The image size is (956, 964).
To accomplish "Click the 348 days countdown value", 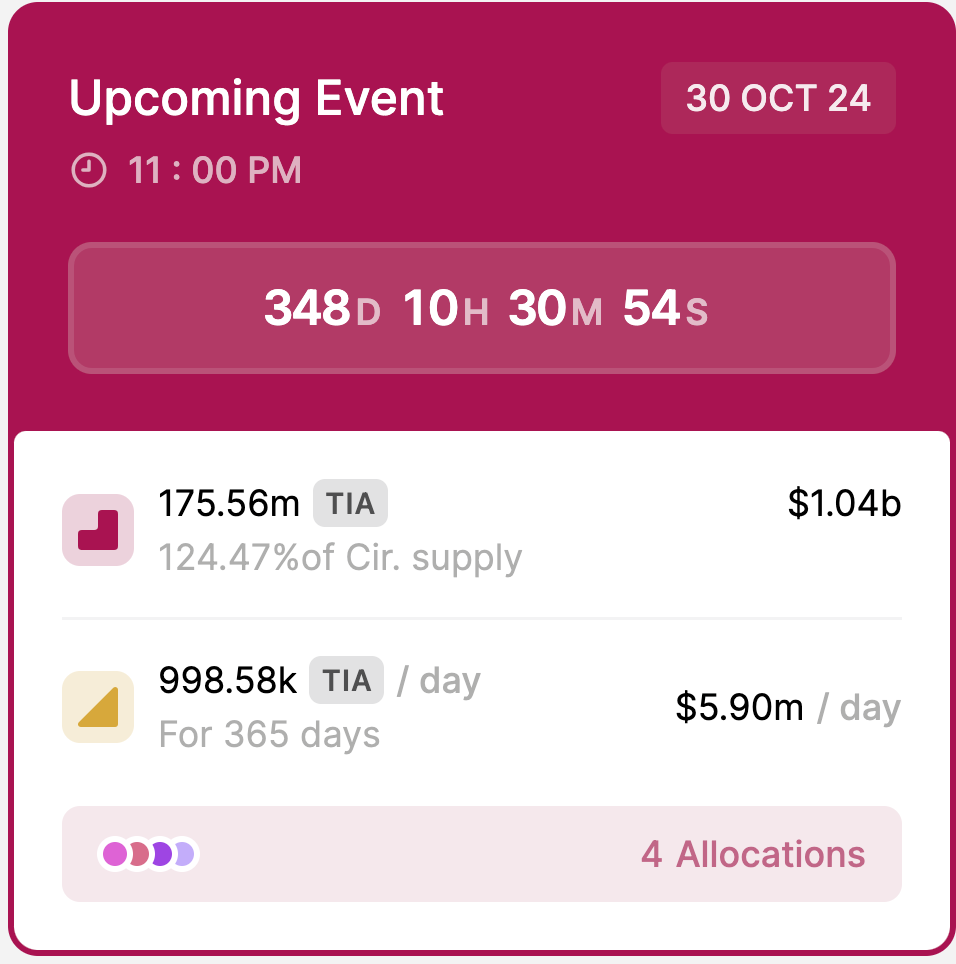I will tap(307, 309).
